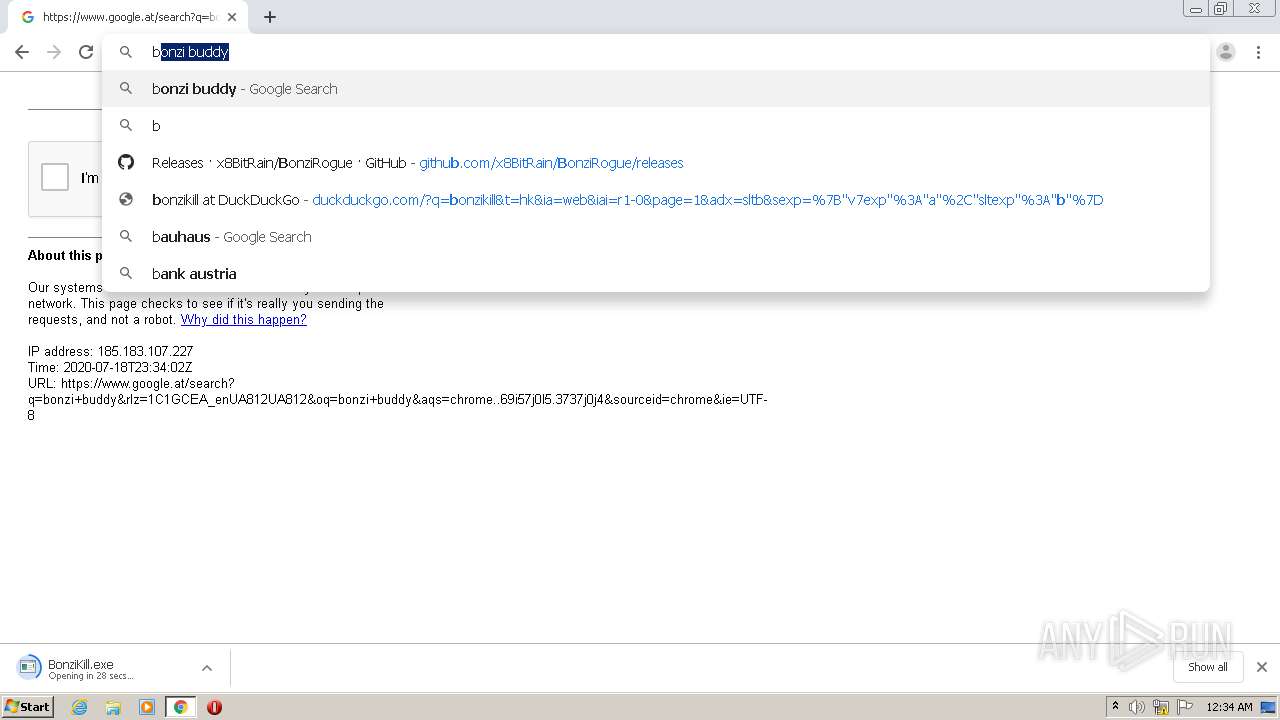Viewport: 1280px width, 720px height.
Task: Go back using the browser back arrow
Action: (22, 52)
